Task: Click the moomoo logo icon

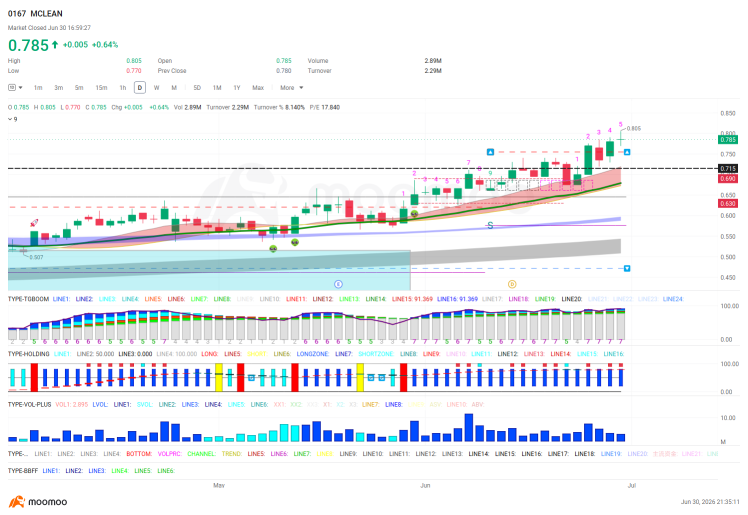Action: [17, 502]
